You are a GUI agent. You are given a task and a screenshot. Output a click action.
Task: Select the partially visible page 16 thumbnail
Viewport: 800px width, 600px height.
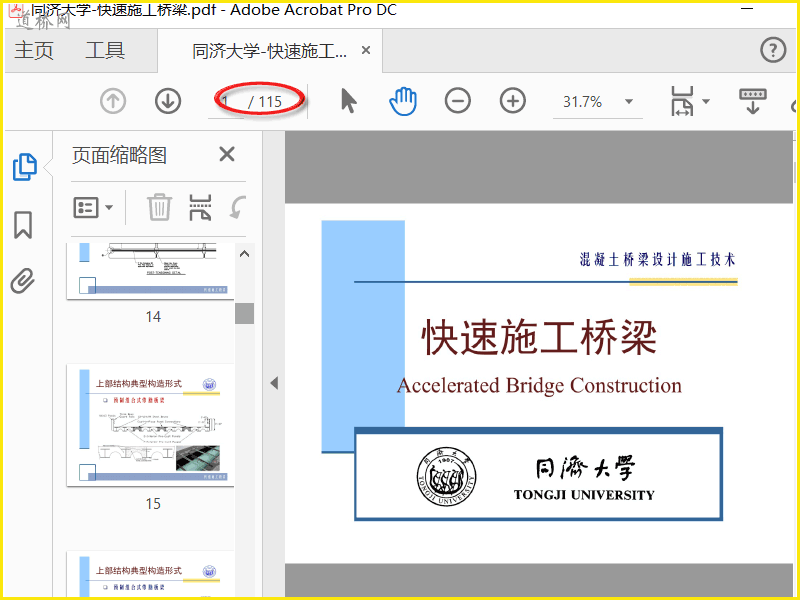tap(150, 573)
